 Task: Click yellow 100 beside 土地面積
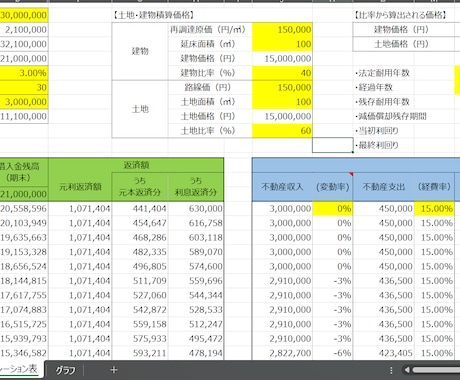[282, 102]
